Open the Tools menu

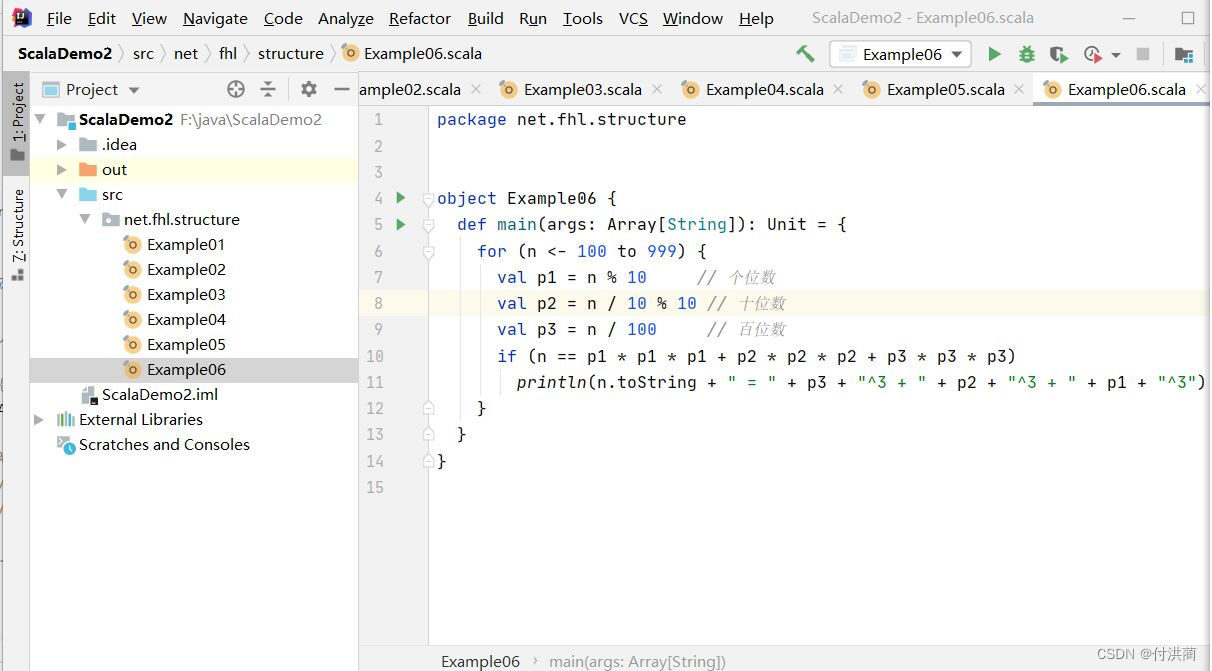[x=582, y=18]
